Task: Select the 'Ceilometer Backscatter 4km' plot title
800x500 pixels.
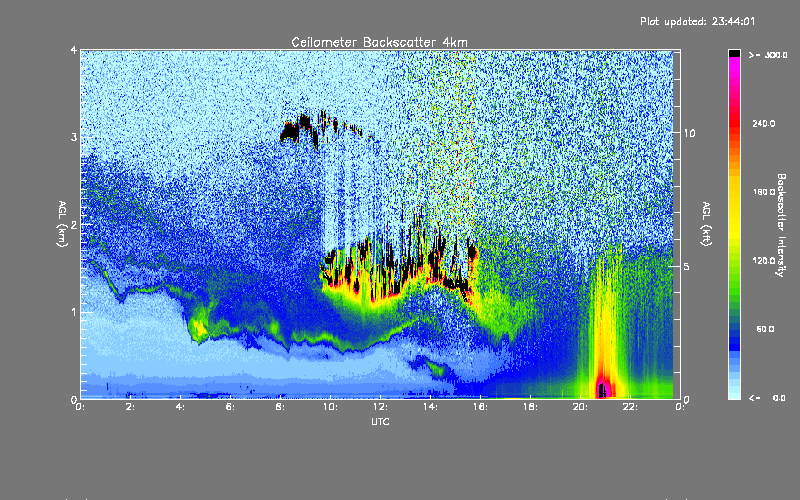Action: pyautogui.click(x=379, y=42)
